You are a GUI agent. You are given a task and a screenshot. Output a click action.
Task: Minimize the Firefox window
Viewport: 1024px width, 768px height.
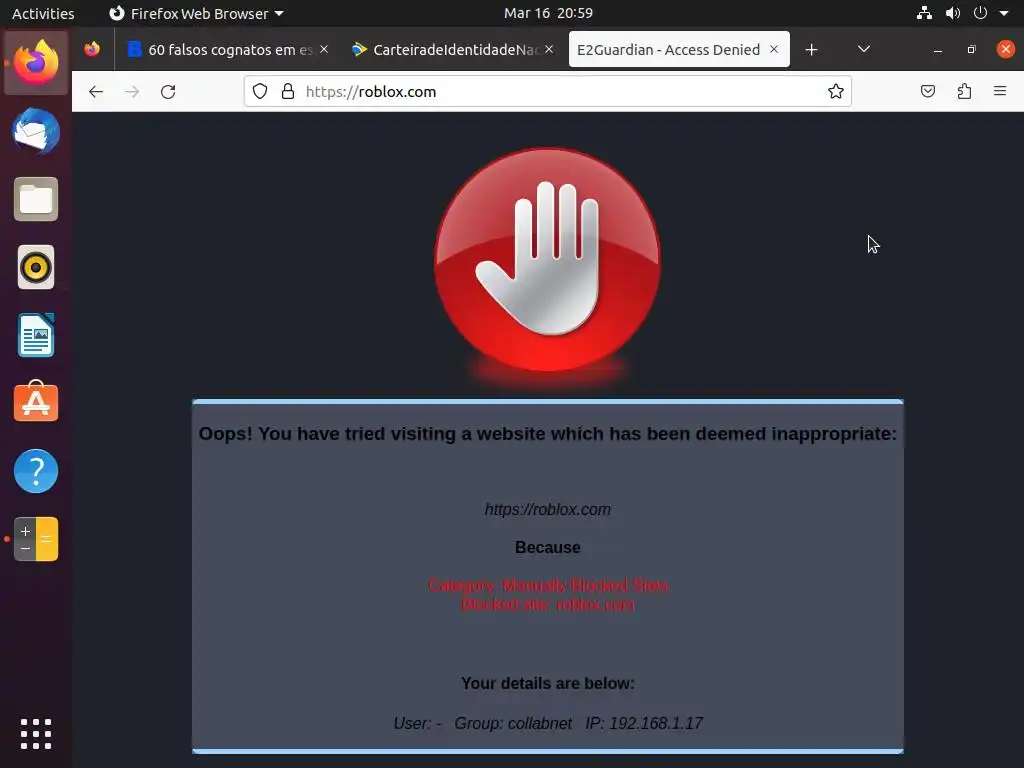tap(938, 50)
